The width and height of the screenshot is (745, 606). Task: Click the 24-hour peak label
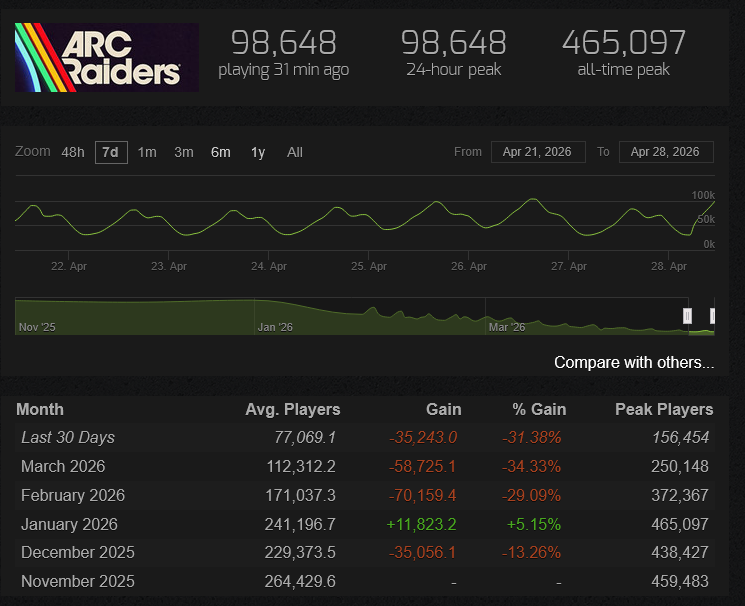[x=453, y=69]
